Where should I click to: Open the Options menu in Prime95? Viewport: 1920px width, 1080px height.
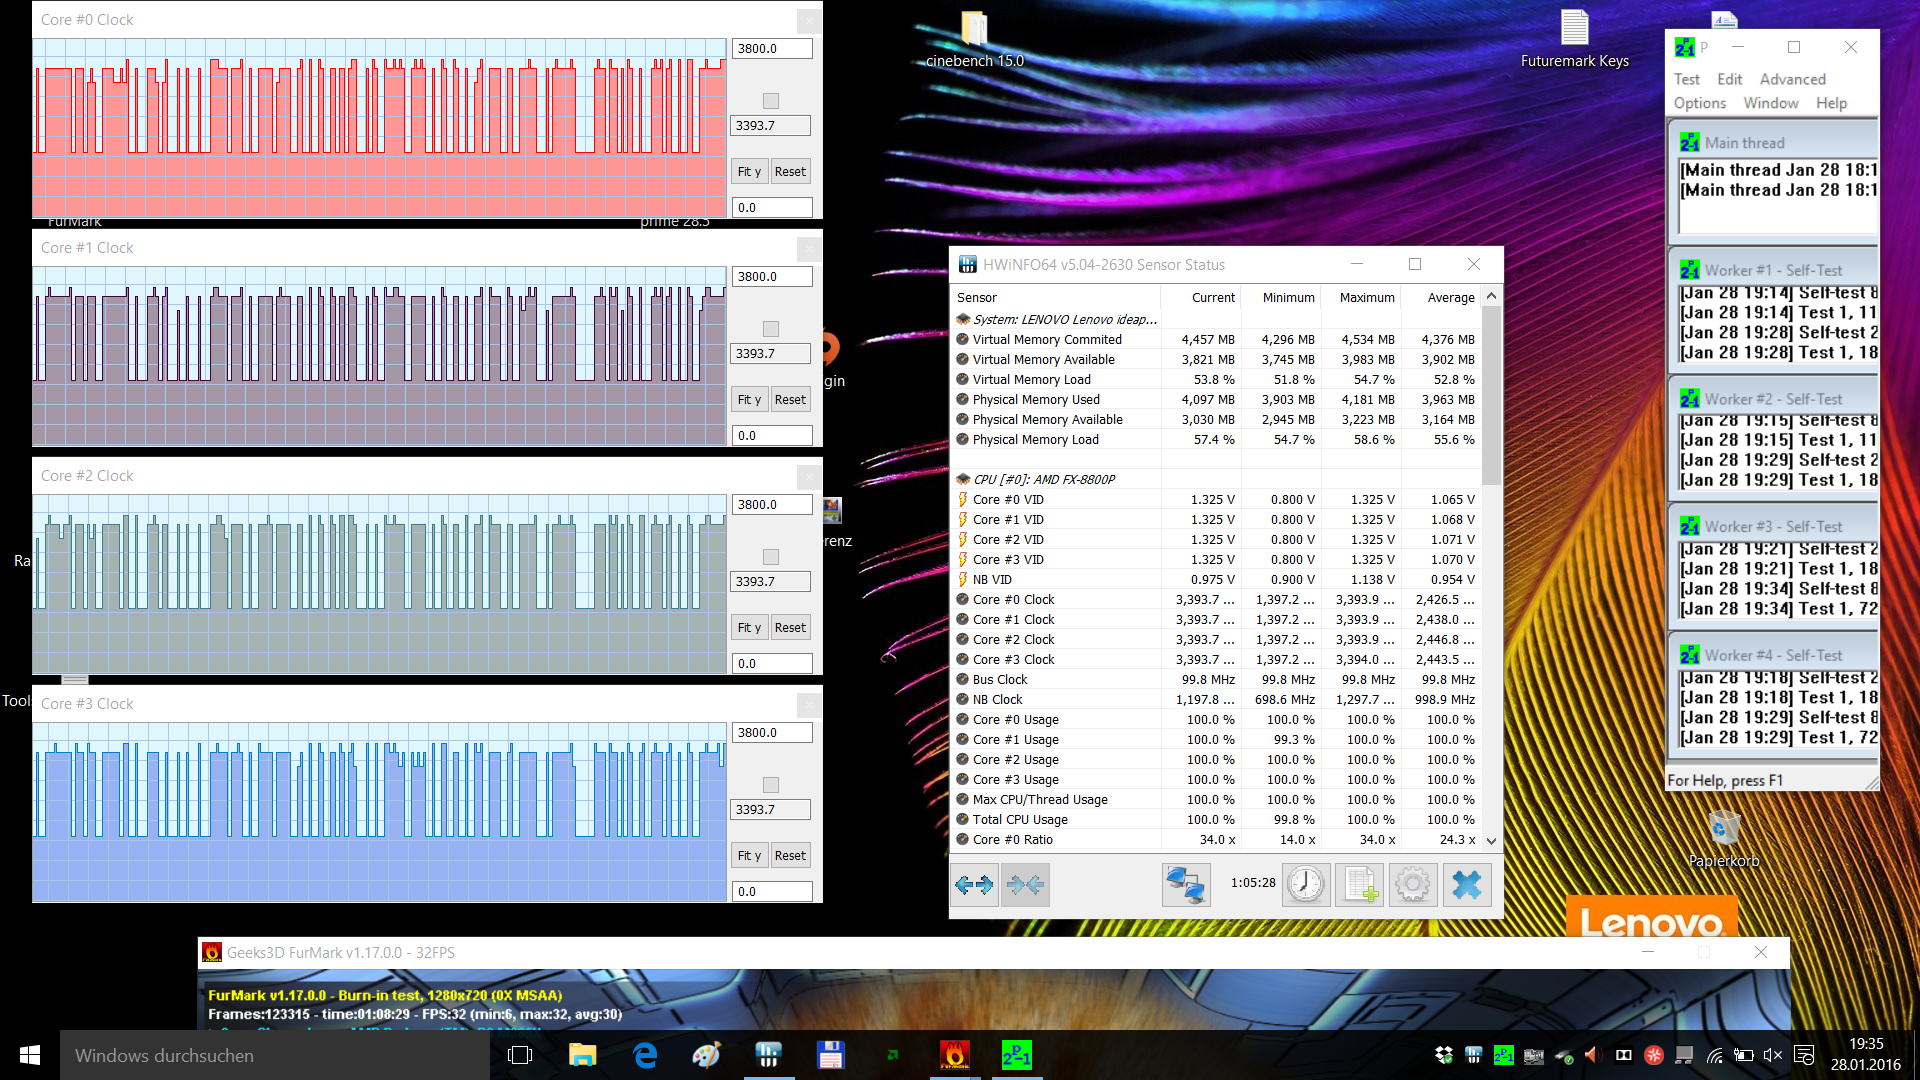point(1699,103)
